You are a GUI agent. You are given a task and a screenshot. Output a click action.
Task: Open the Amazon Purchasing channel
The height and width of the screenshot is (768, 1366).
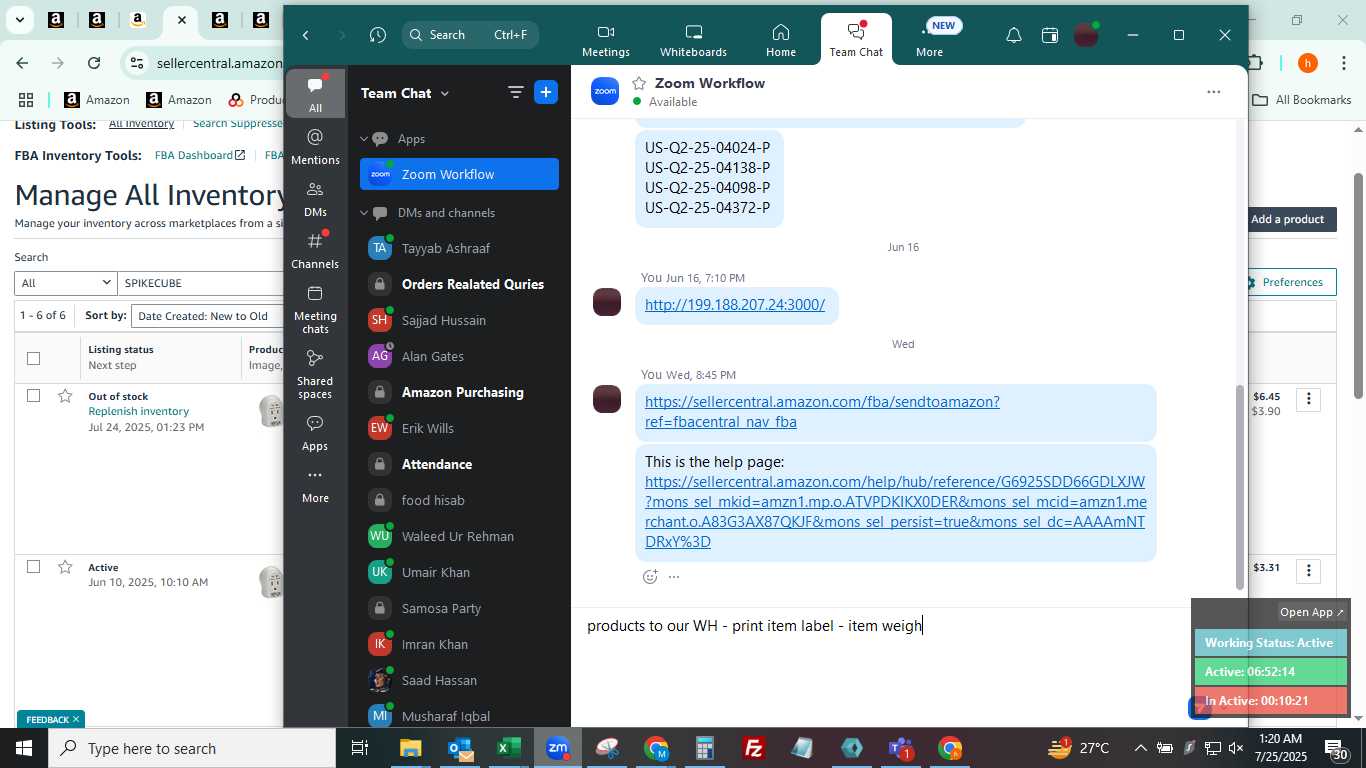point(459,392)
